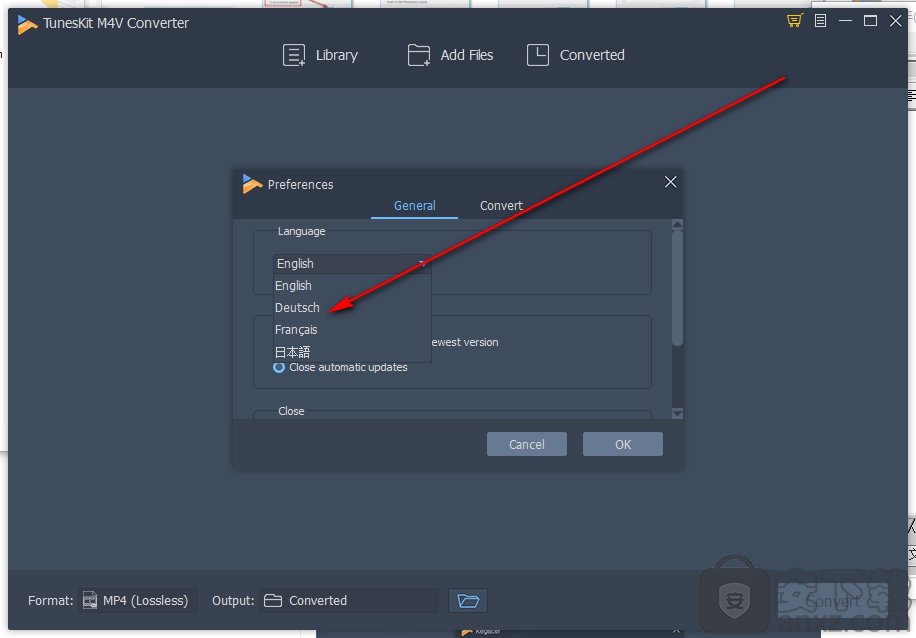This screenshot has width=916, height=638.
Task: Open the MP4 (Lossless) format selector
Action: [x=138, y=601]
